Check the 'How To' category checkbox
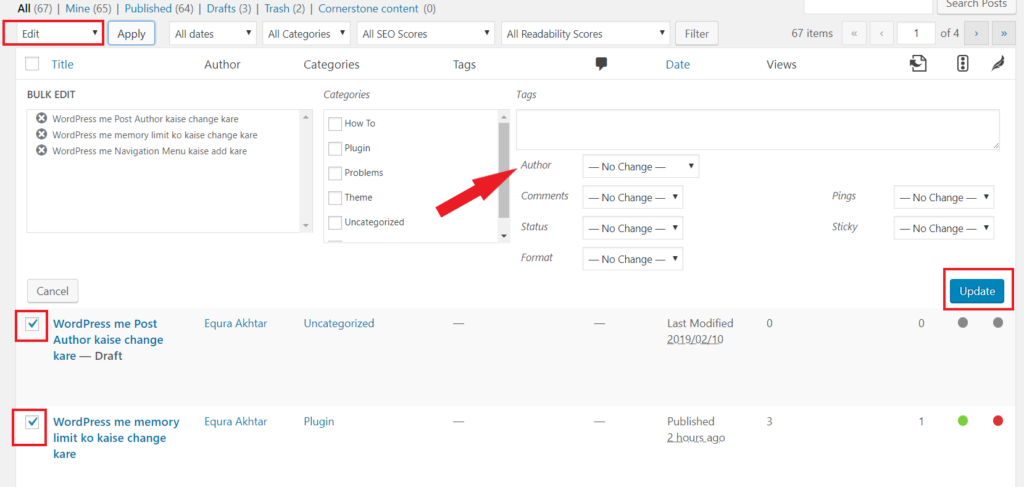Viewport: 1024px width, 487px height. pyautogui.click(x=335, y=123)
